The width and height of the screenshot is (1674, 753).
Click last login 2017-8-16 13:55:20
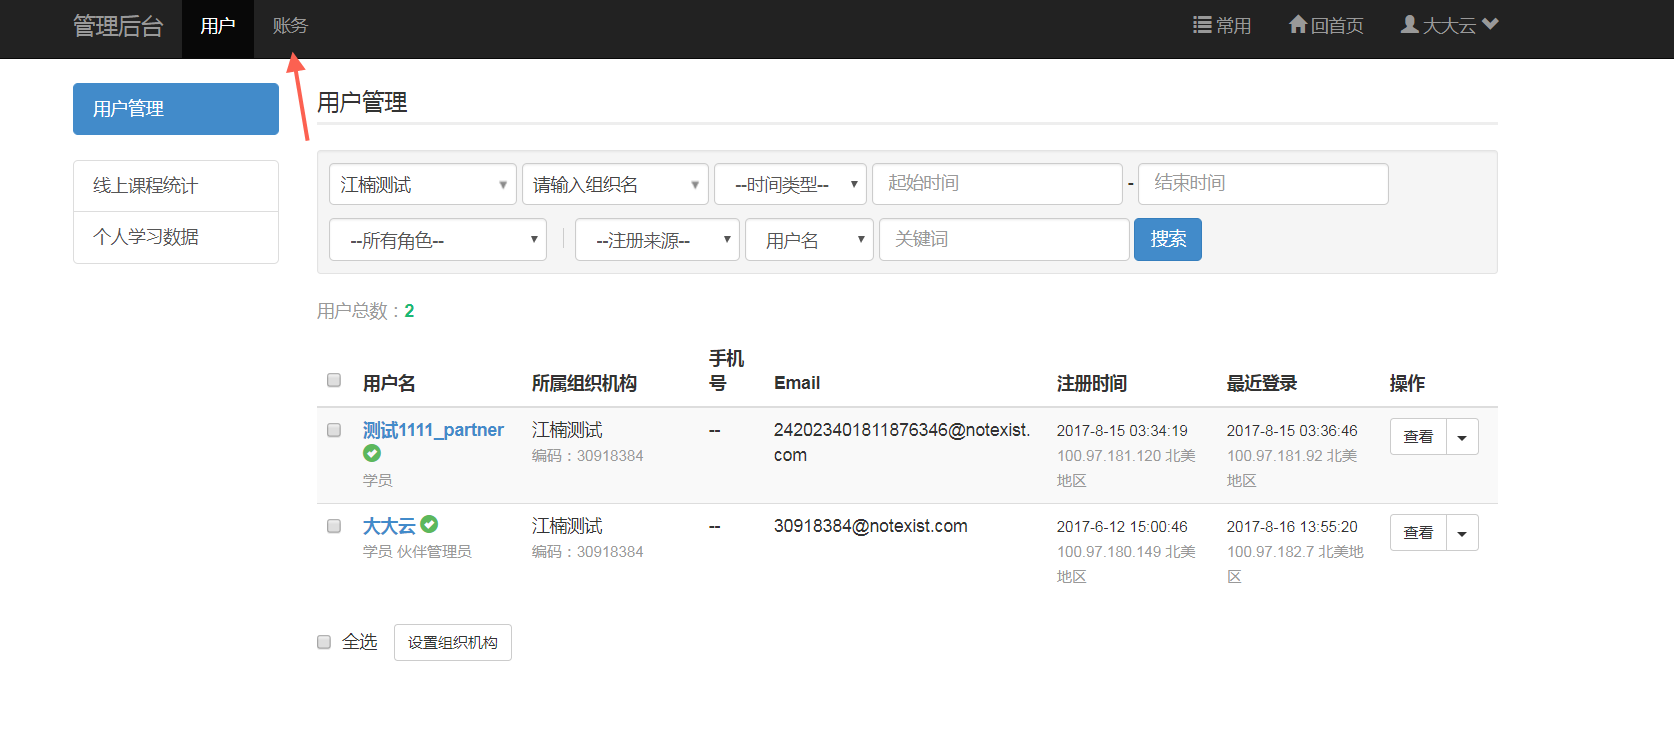[x=1292, y=527]
